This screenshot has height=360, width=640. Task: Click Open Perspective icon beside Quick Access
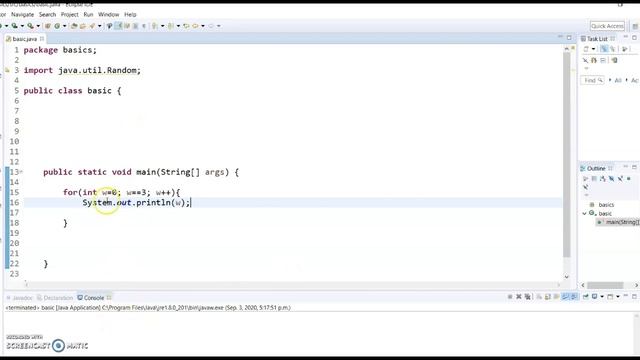point(635,26)
